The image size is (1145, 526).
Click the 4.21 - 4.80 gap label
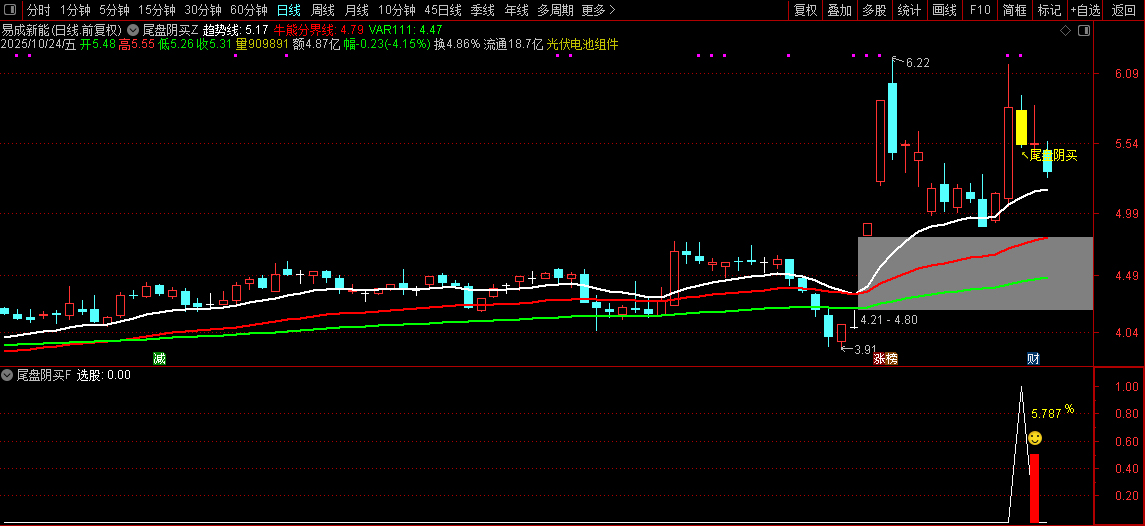click(x=889, y=319)
